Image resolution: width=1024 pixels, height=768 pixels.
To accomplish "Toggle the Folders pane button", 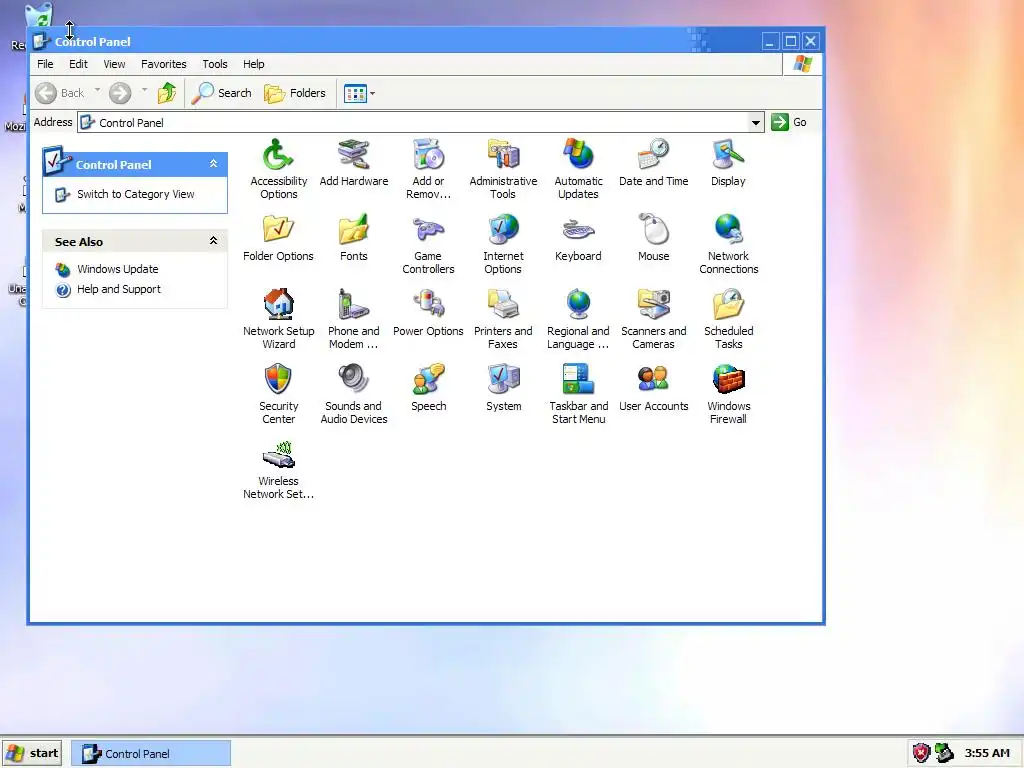I will tap(295, 93).
